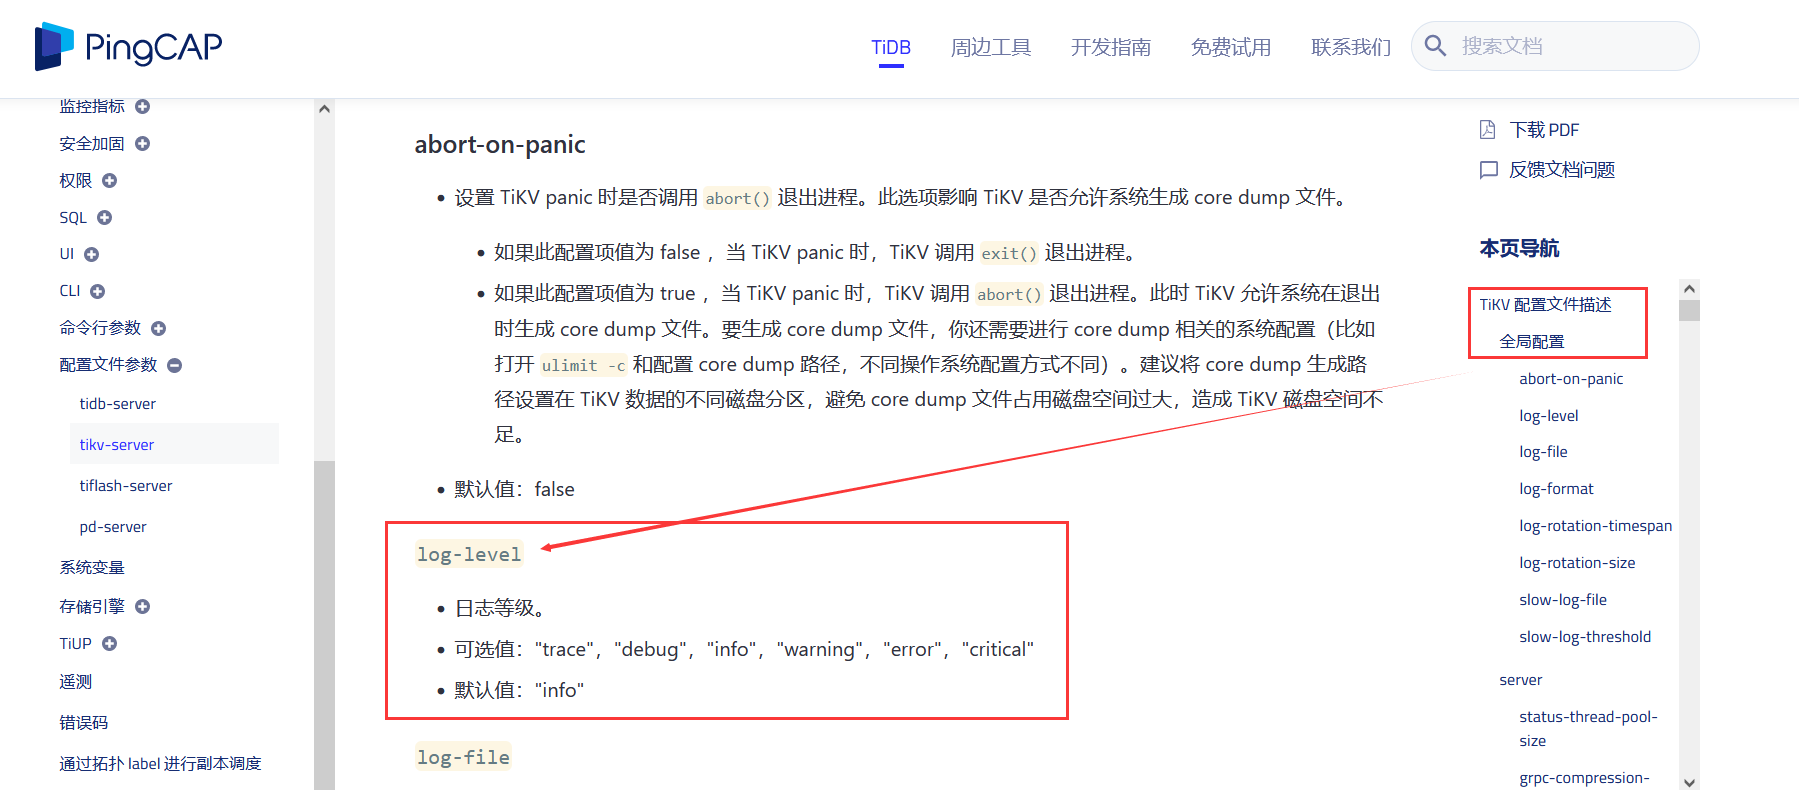Jump to slow-log-file in page nav
Viewport: 1799px width, 790px height.
(1563, 600)
